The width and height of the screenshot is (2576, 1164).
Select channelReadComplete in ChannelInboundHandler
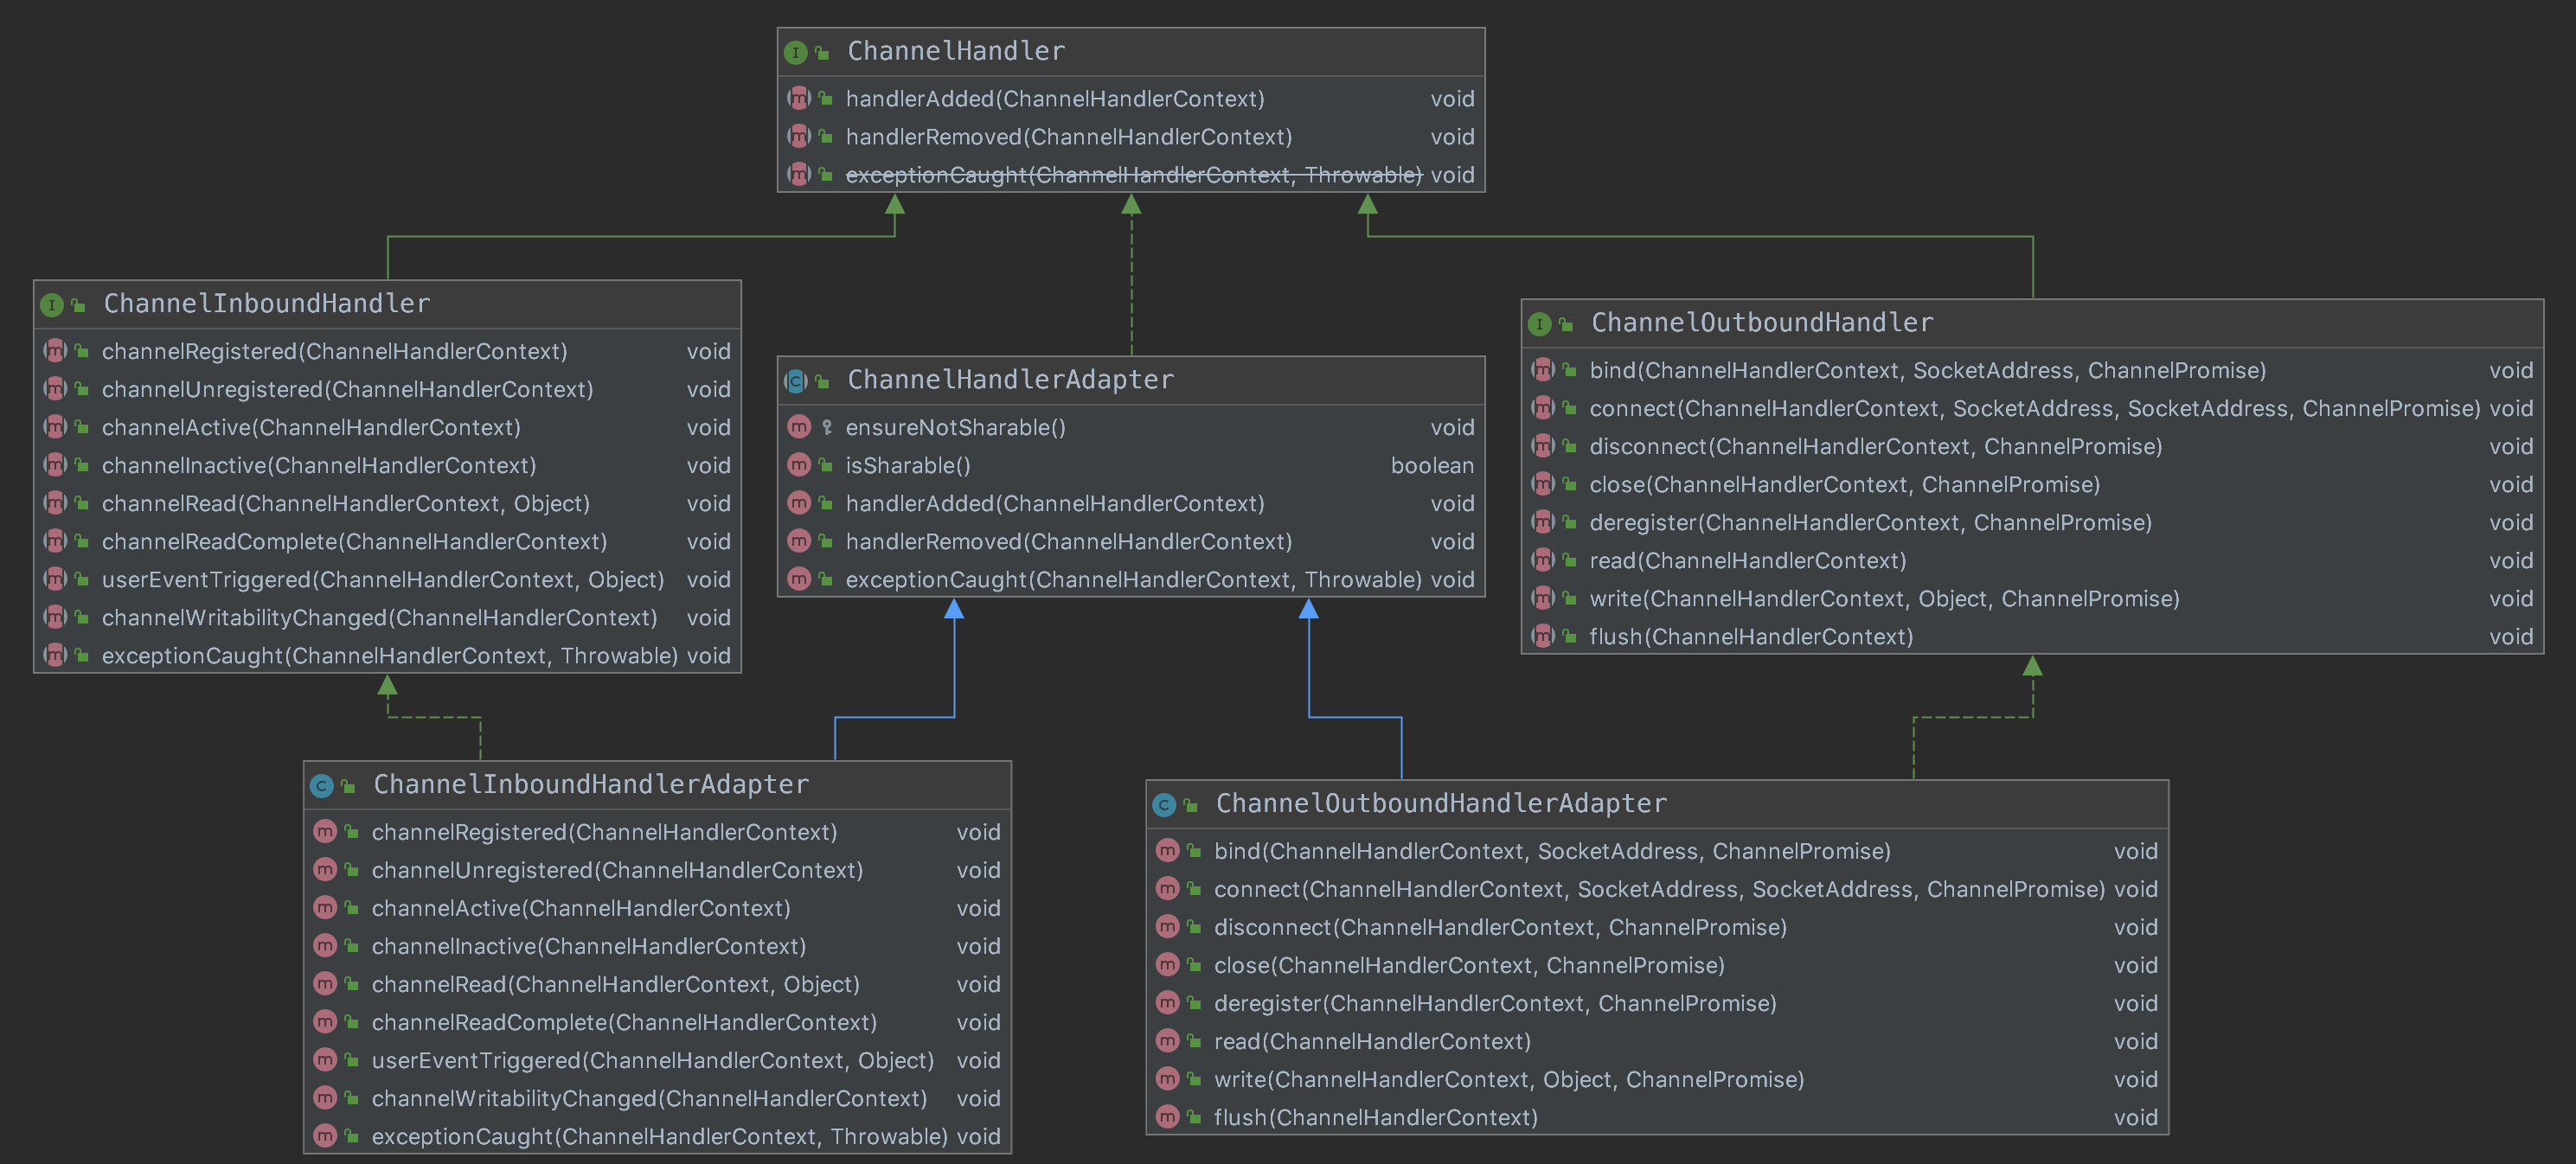click(354, 542)
